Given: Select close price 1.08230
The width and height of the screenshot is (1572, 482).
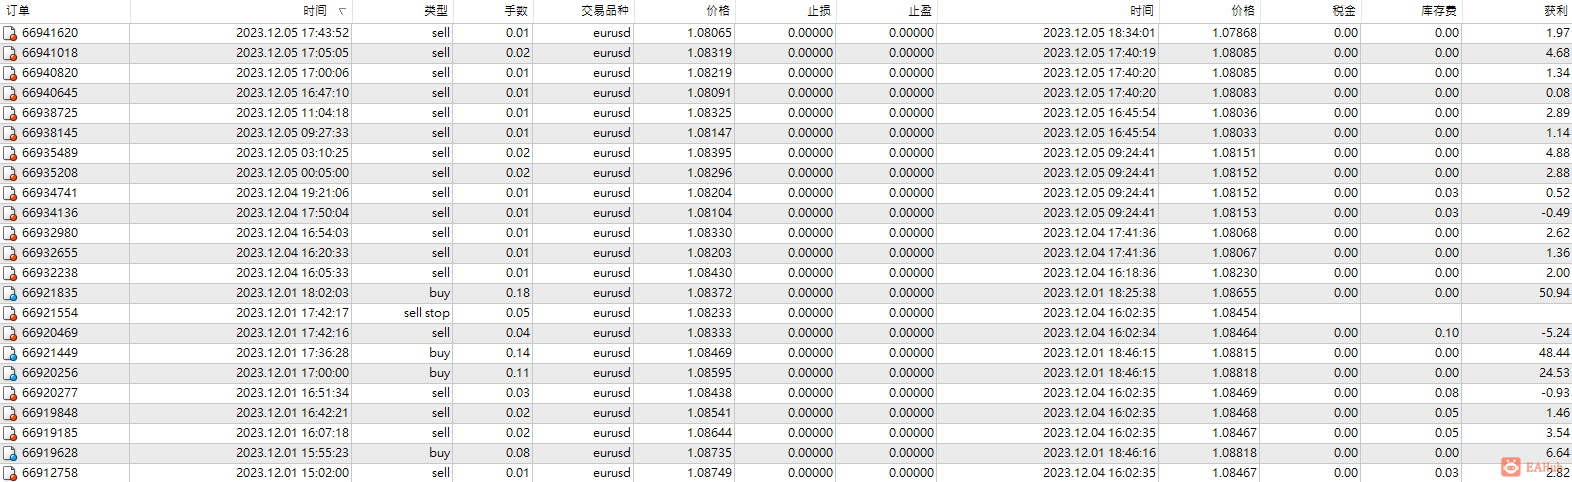Looking at the screenshot, I should pyautogui.click(x=1234, y=273).
